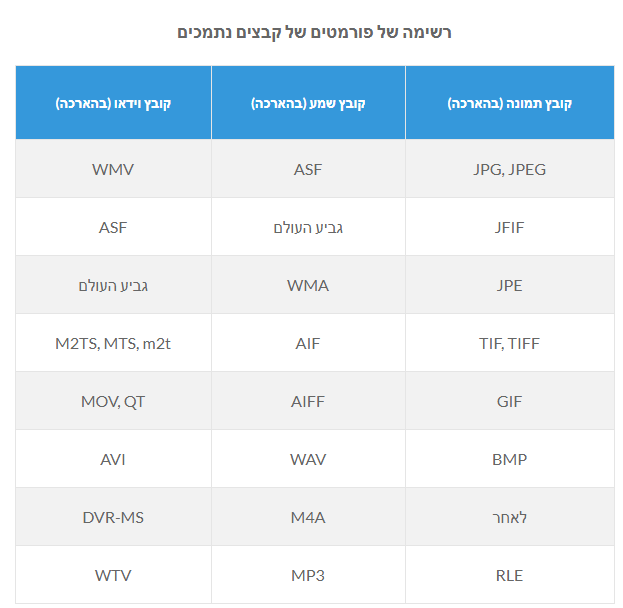Select the M4A audio format cell
Image resolution: width=623 pixels, height=608 pixels.
(308, 517)
